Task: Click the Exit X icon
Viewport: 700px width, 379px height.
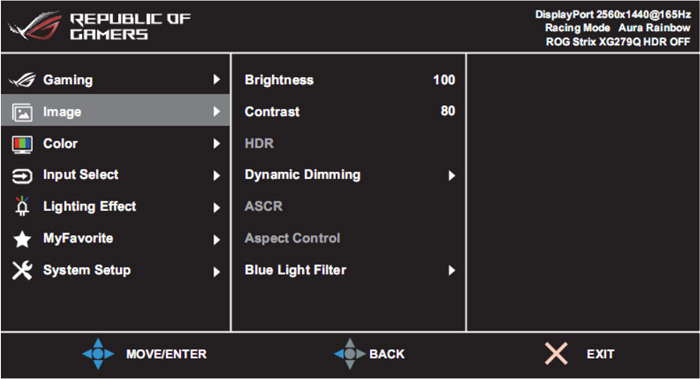Action: (x=556, y=354)
